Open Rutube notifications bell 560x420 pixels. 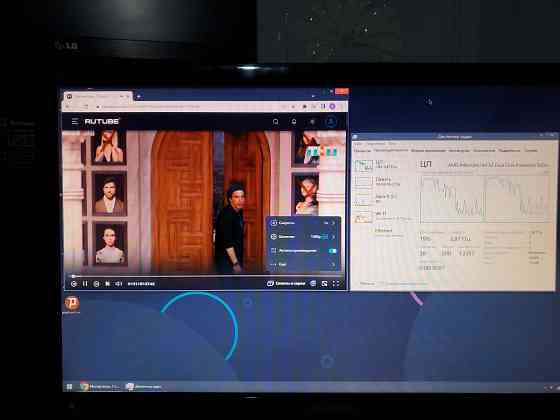tap(294, 122)
